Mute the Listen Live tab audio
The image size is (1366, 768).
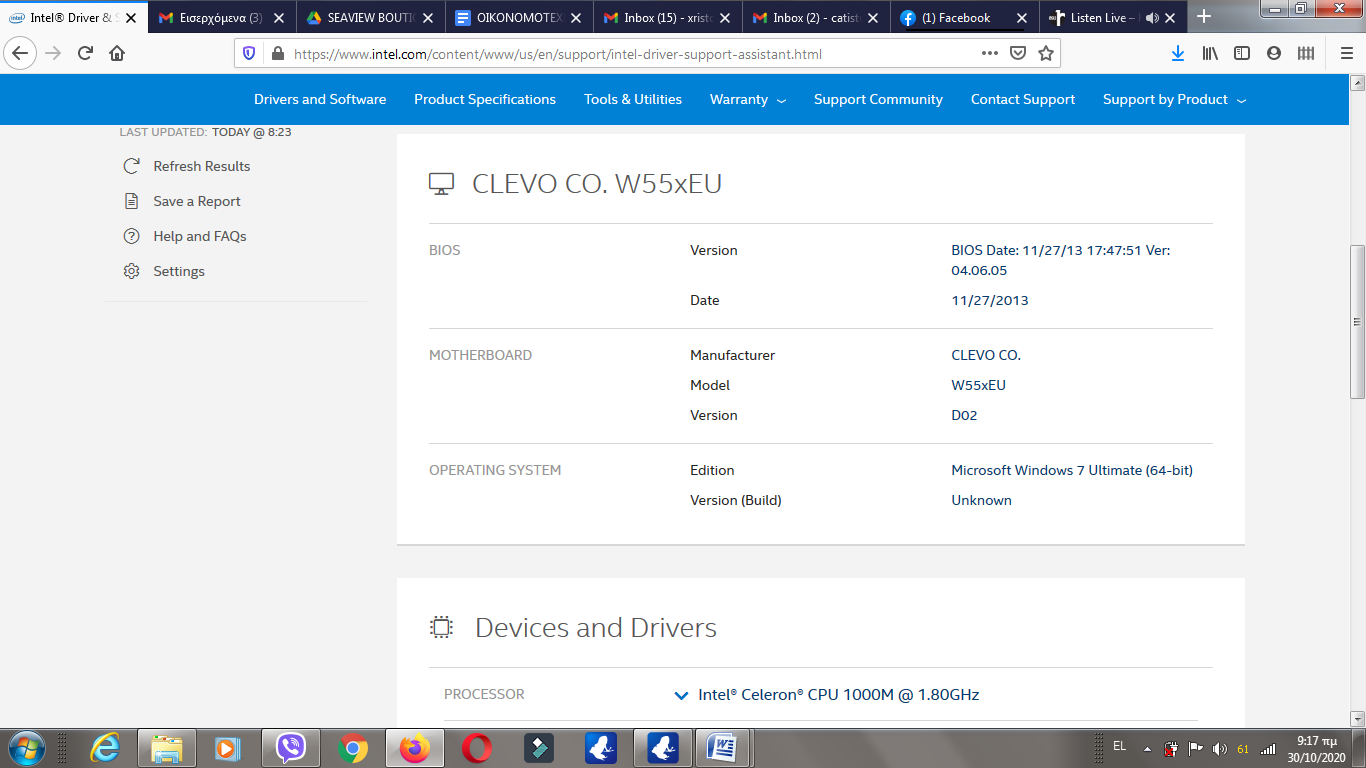tap(1152, 18)
